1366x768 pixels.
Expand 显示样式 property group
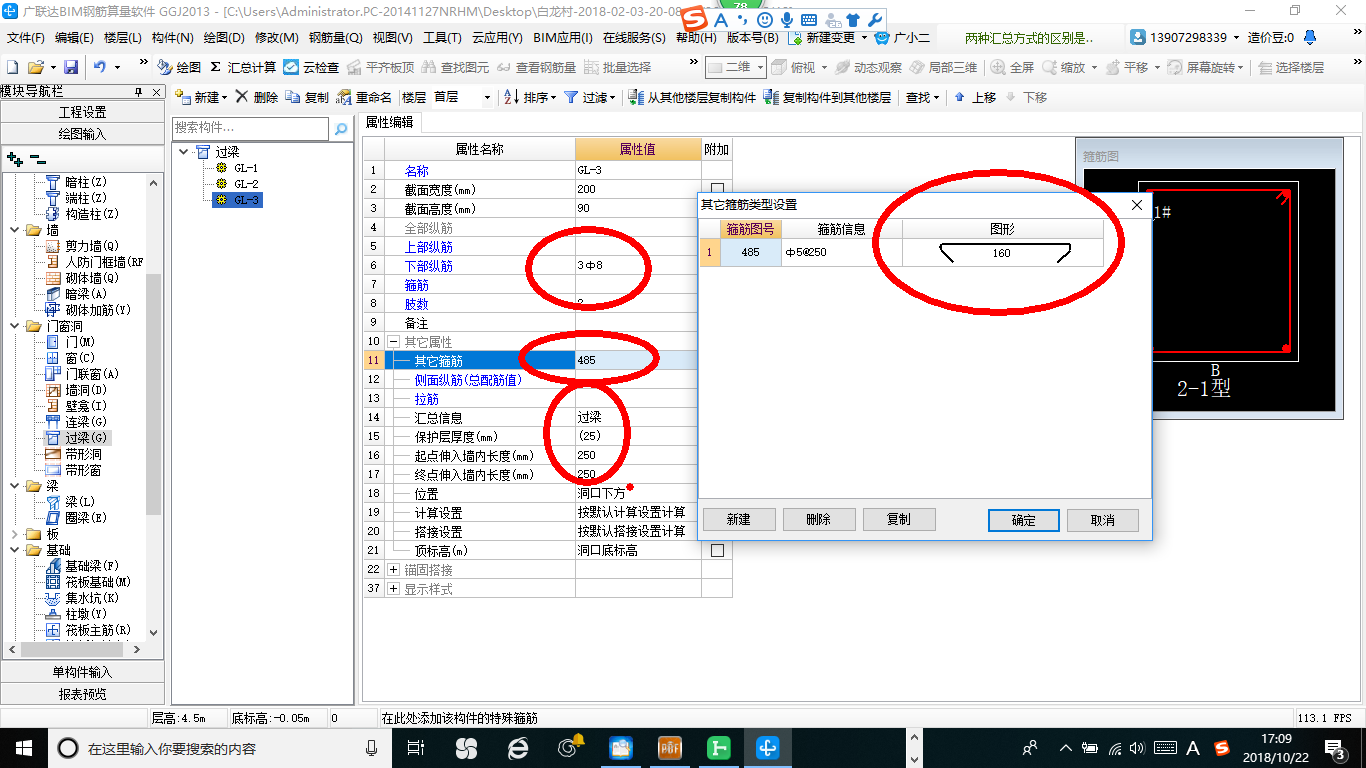click(x=393, y=589)
